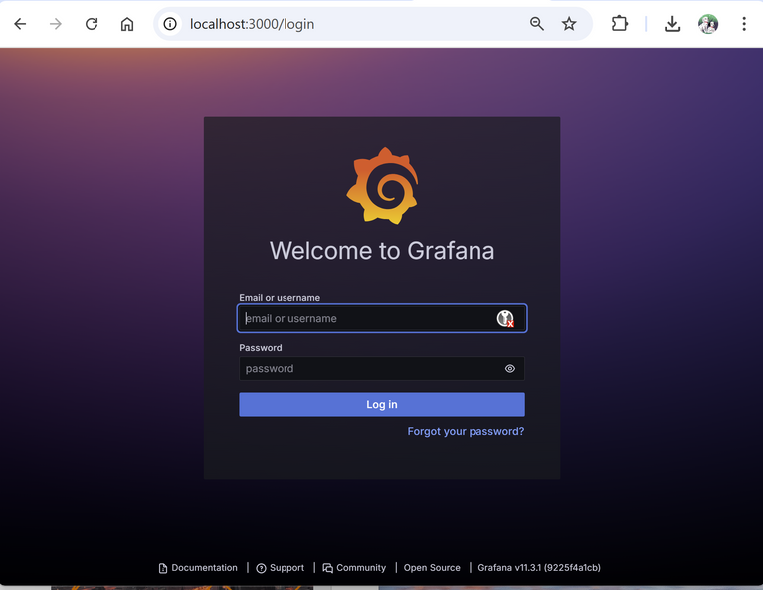Follow the Open Source footer link
This screenshot has width=763, height=590.
(432, 568)
